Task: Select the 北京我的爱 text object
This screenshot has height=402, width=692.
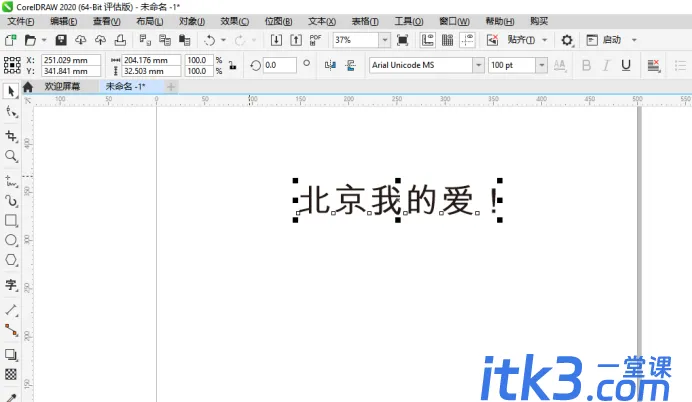Action: point(398,200)
